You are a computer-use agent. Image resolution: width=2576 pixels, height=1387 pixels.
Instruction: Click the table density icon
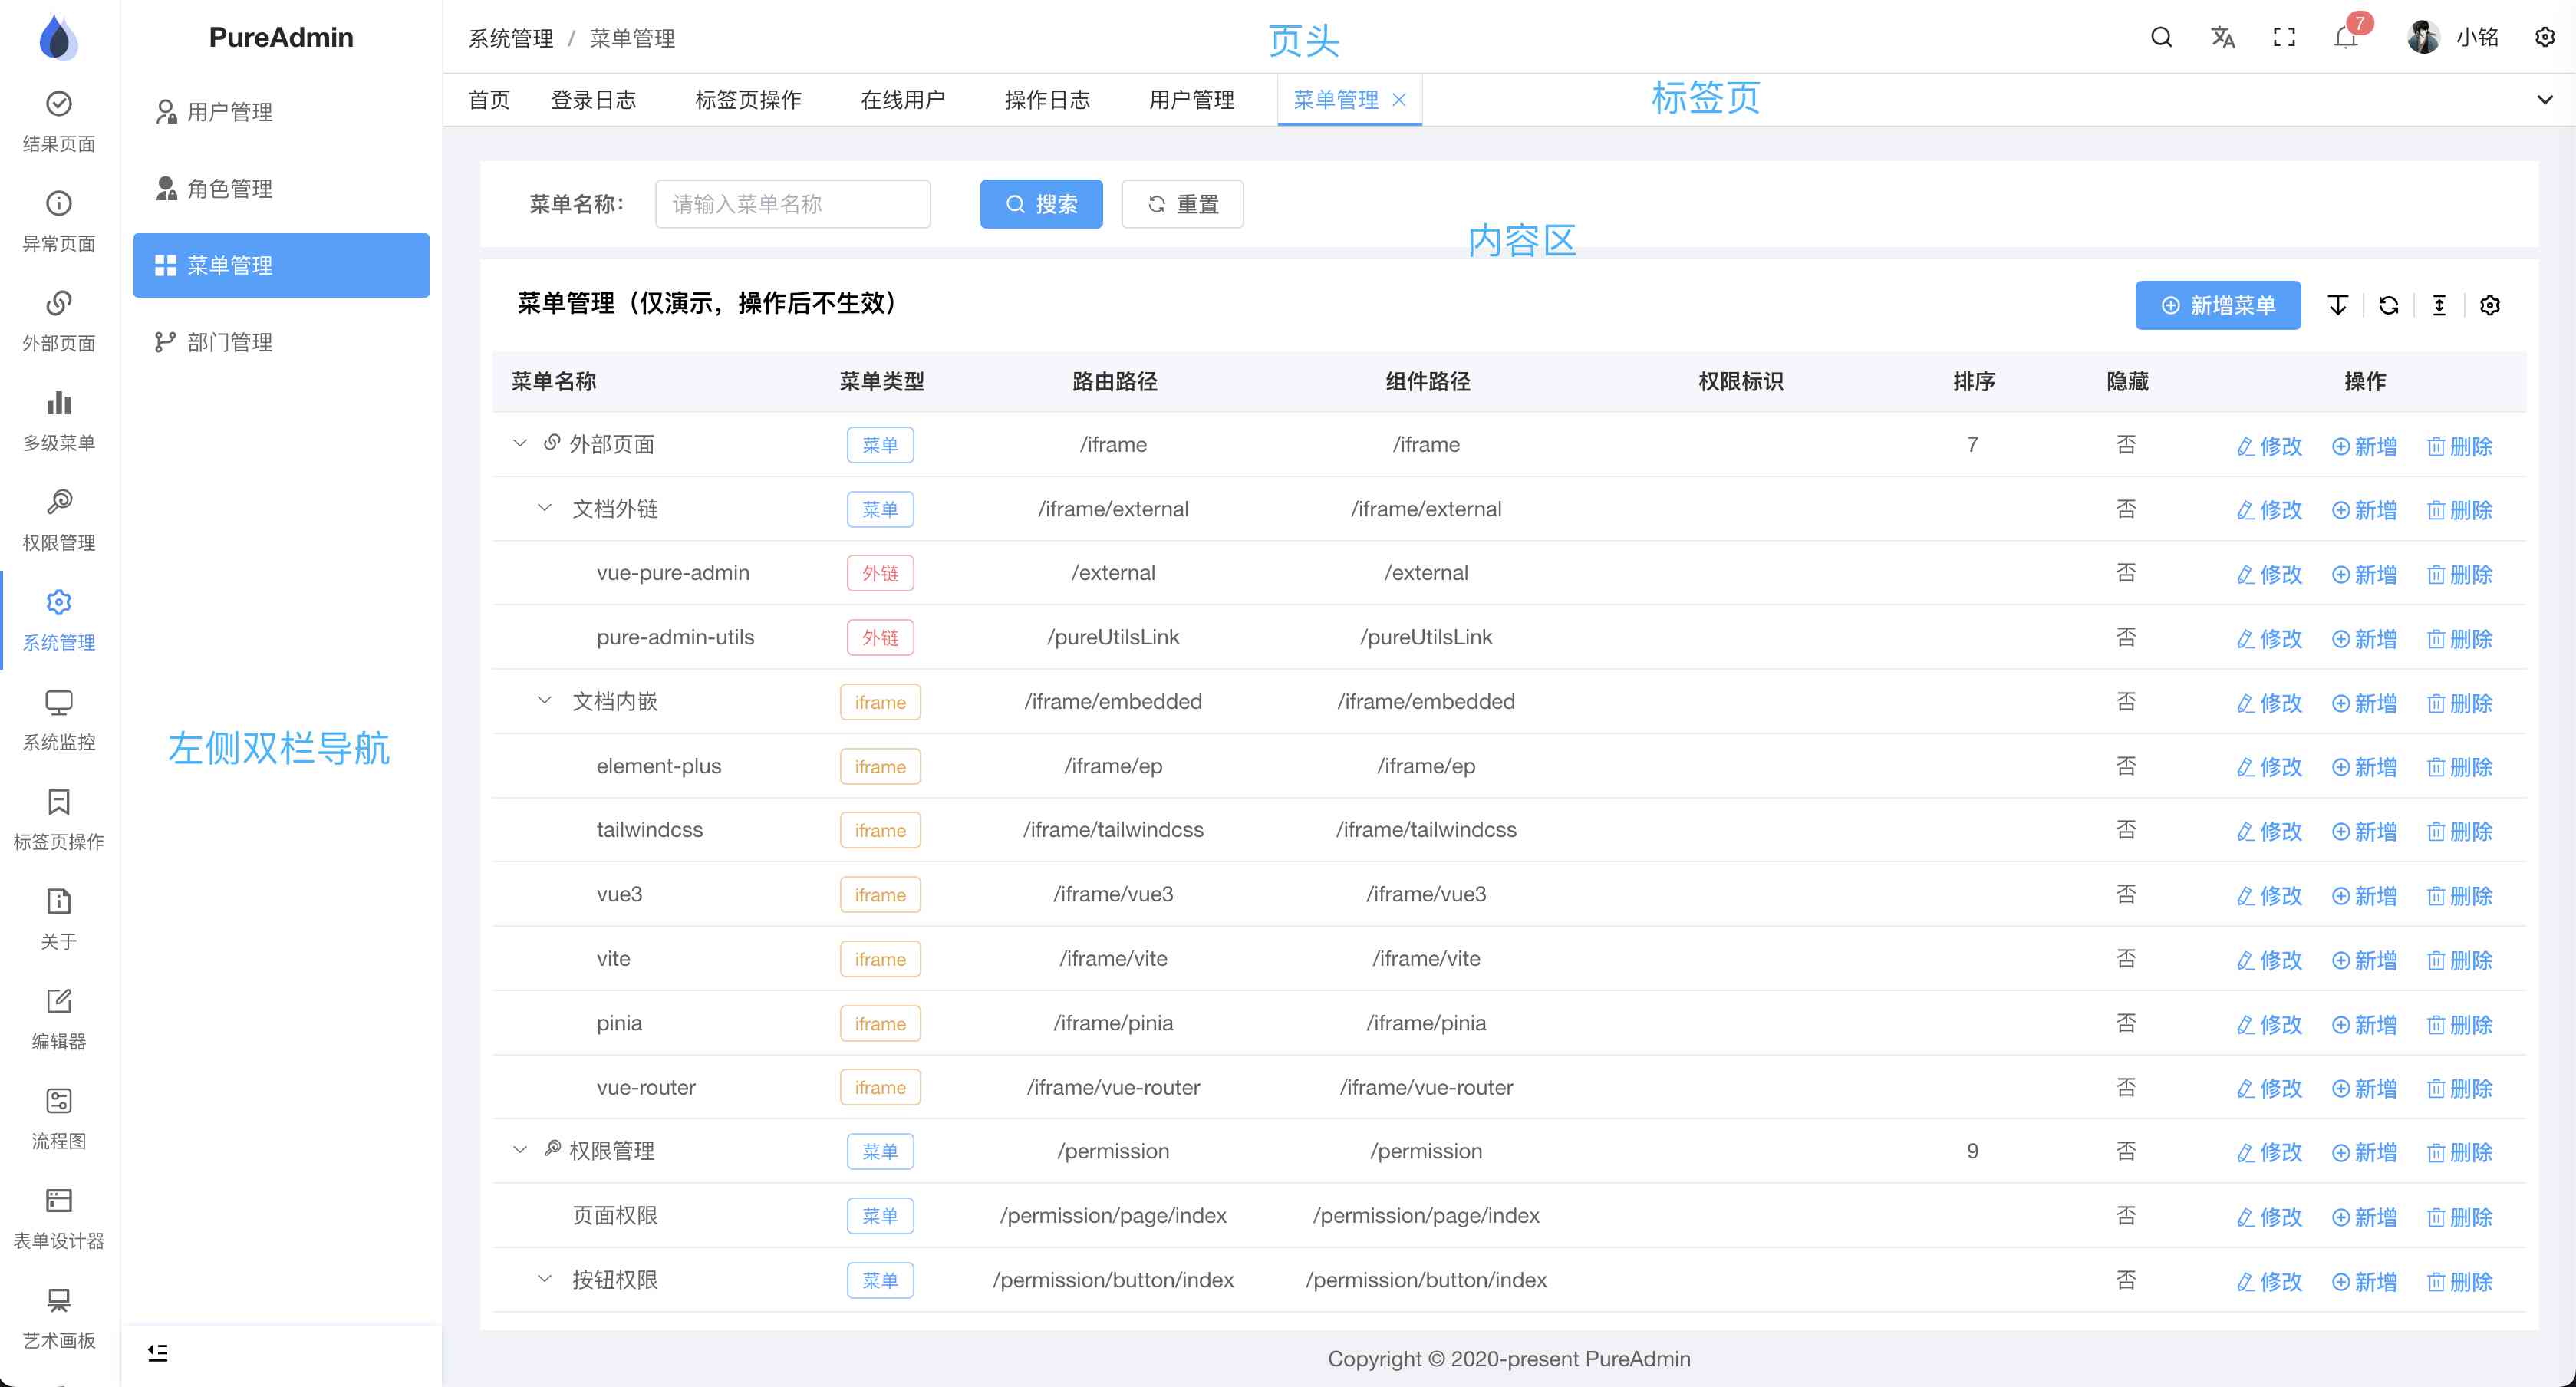click(x=2439, y=305)
